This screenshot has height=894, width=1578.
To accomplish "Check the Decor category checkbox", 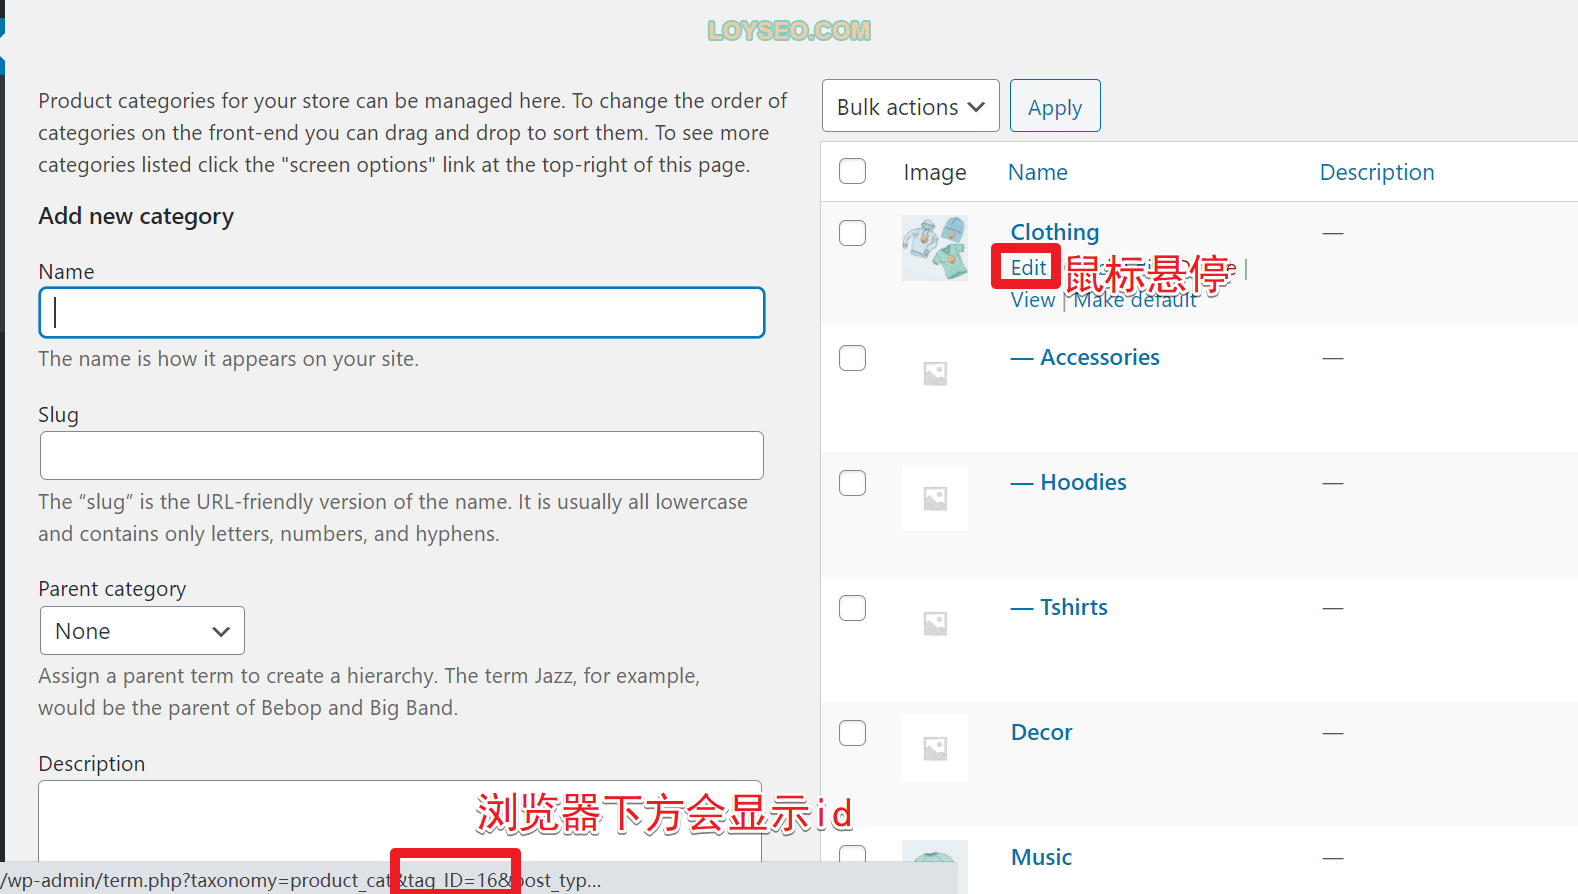I will [852, 732].
